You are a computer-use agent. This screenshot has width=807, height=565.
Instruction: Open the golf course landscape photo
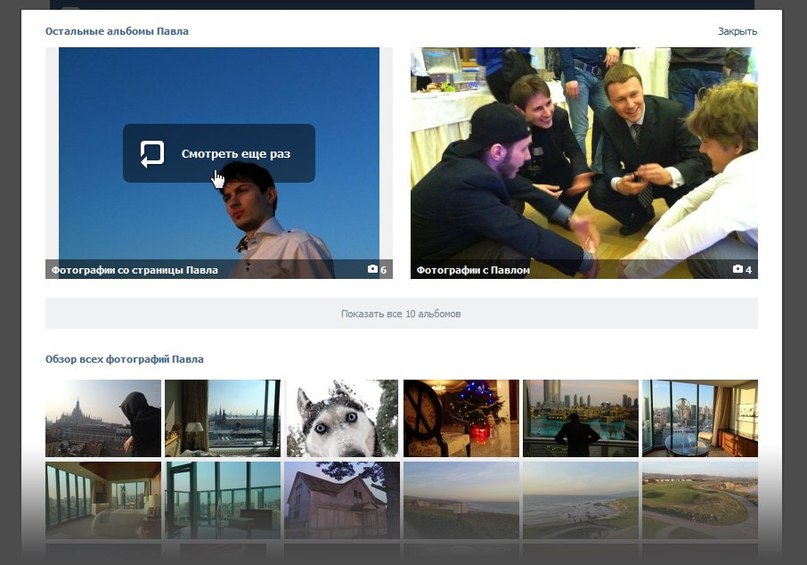[x=700, y=500]
